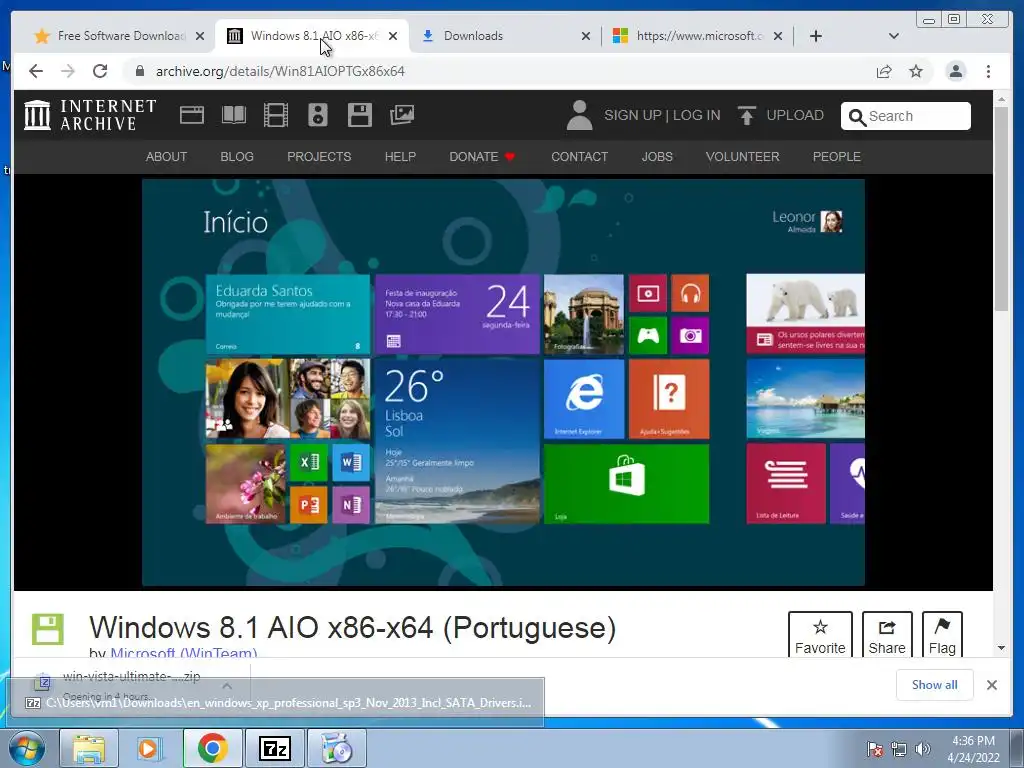Open the VOLUNTEER menu item
The image size is (1024, 768).
coord(743,157)
